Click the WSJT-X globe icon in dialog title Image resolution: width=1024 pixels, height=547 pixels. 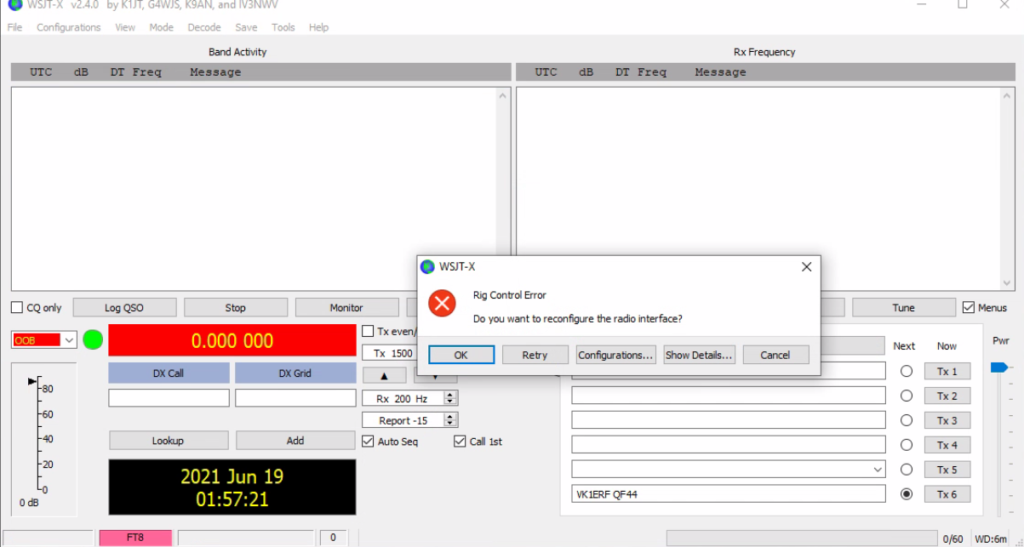(428, 267)
